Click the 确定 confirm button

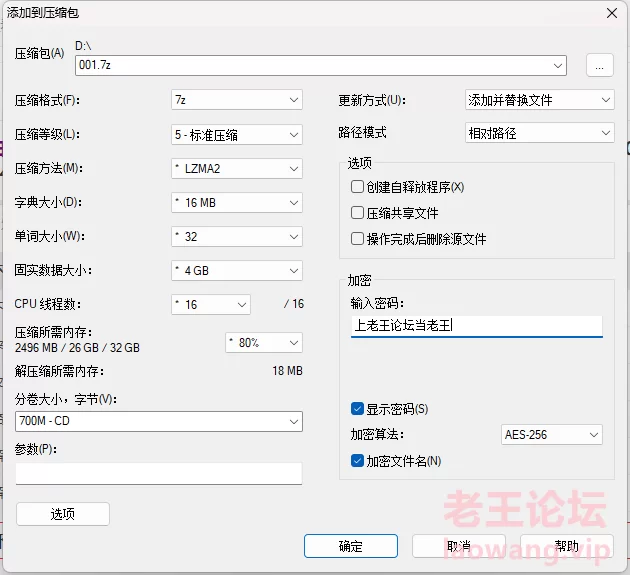(x=350, y=546)
